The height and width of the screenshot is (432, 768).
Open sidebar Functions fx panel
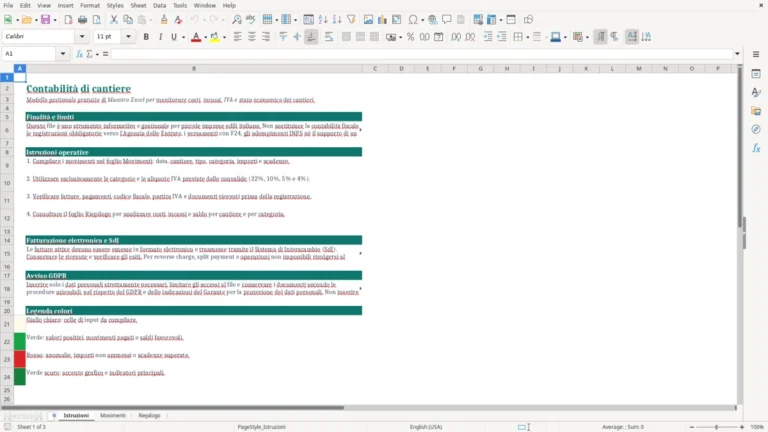[756, 148]
